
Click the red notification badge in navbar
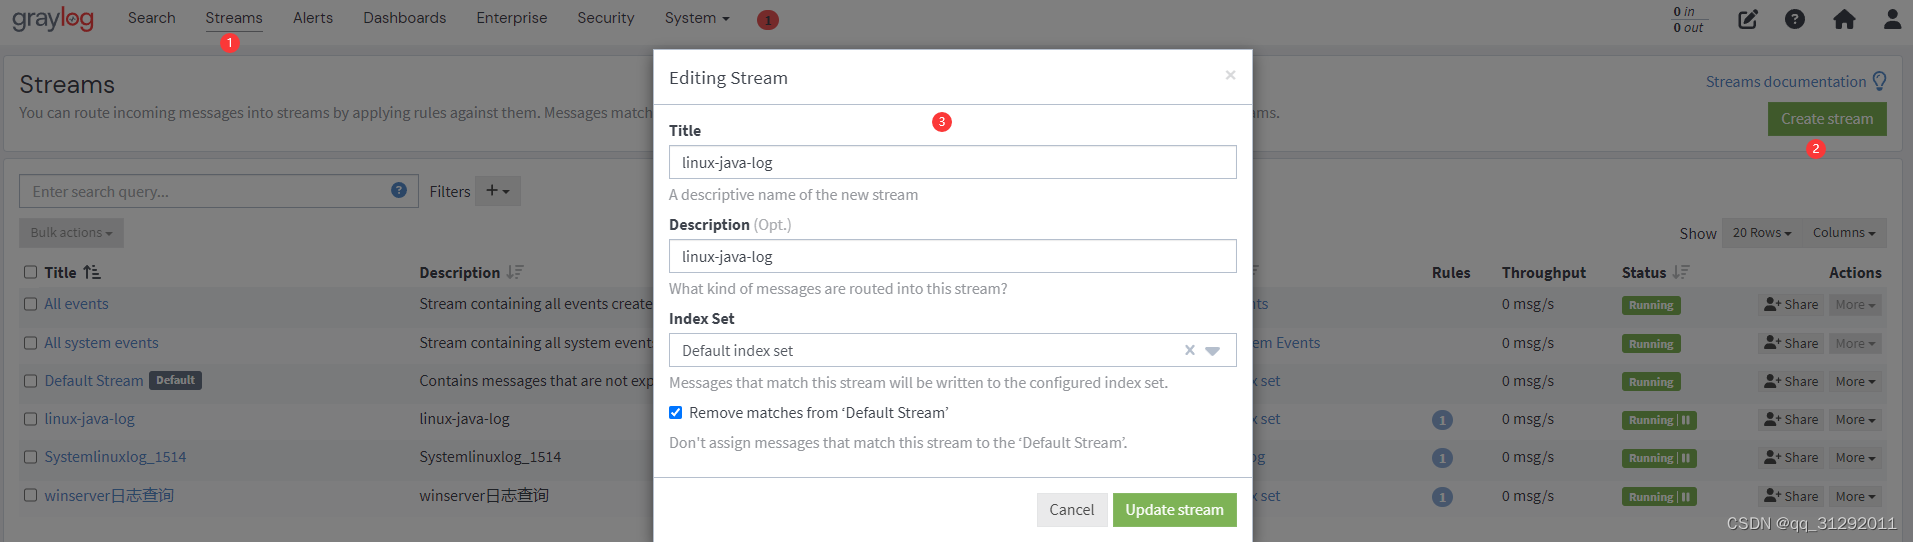pyautogui.click(x=767, y=20)
